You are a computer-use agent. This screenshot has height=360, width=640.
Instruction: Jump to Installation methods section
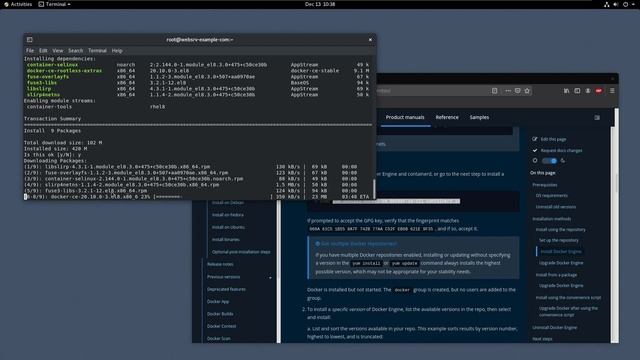(551, 219)
